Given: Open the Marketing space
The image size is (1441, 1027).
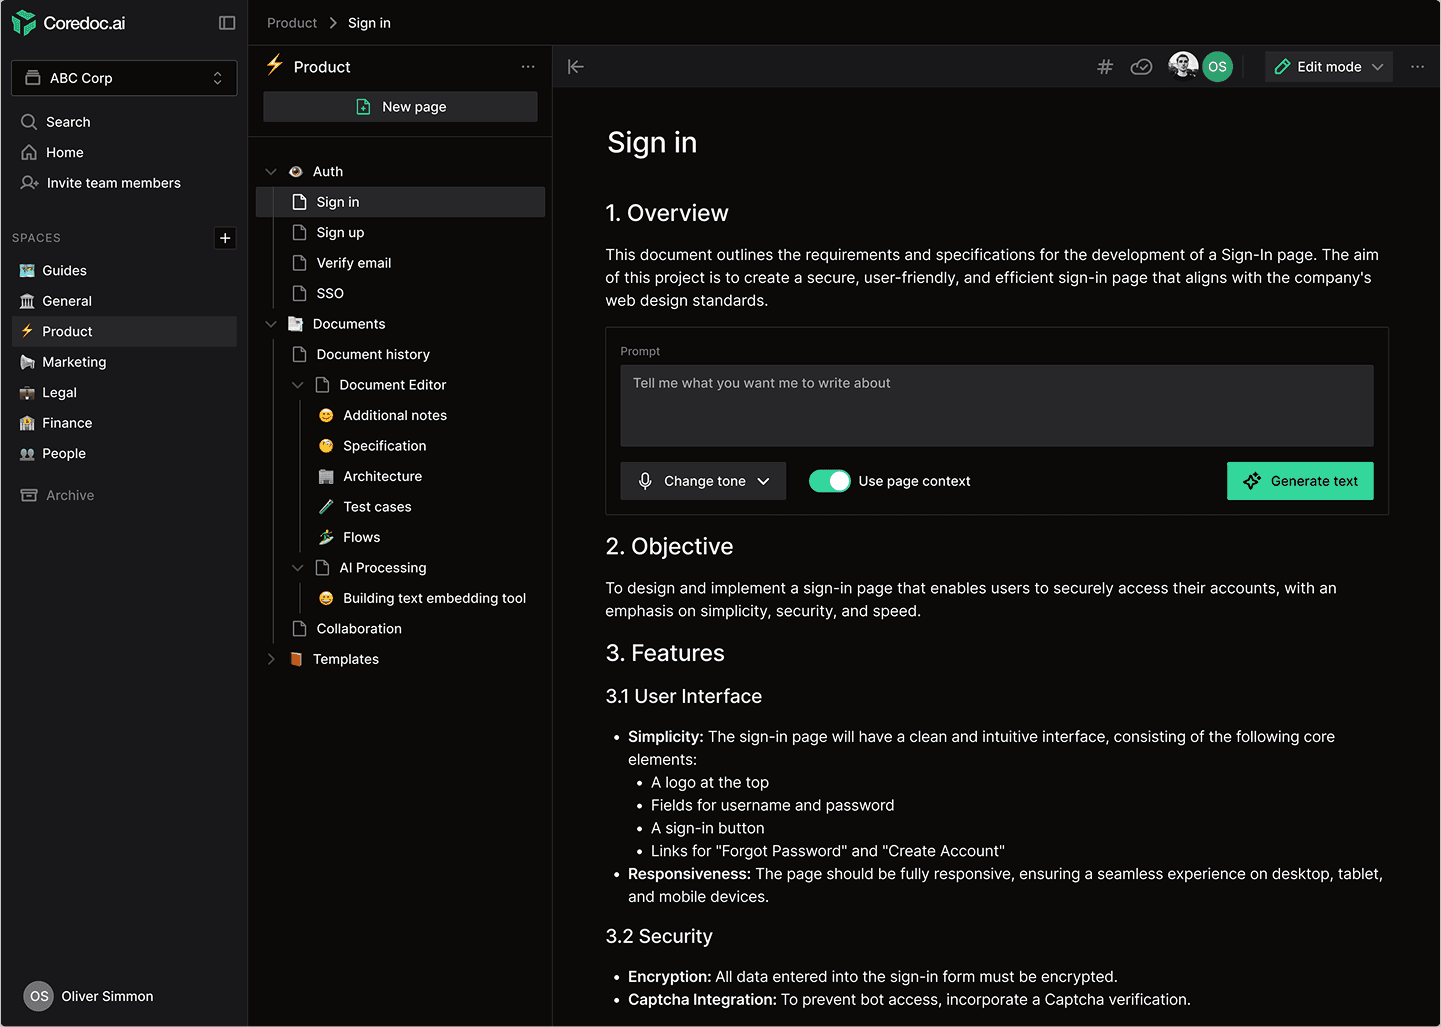Looking at the screenshot, I should coord(124,362).
